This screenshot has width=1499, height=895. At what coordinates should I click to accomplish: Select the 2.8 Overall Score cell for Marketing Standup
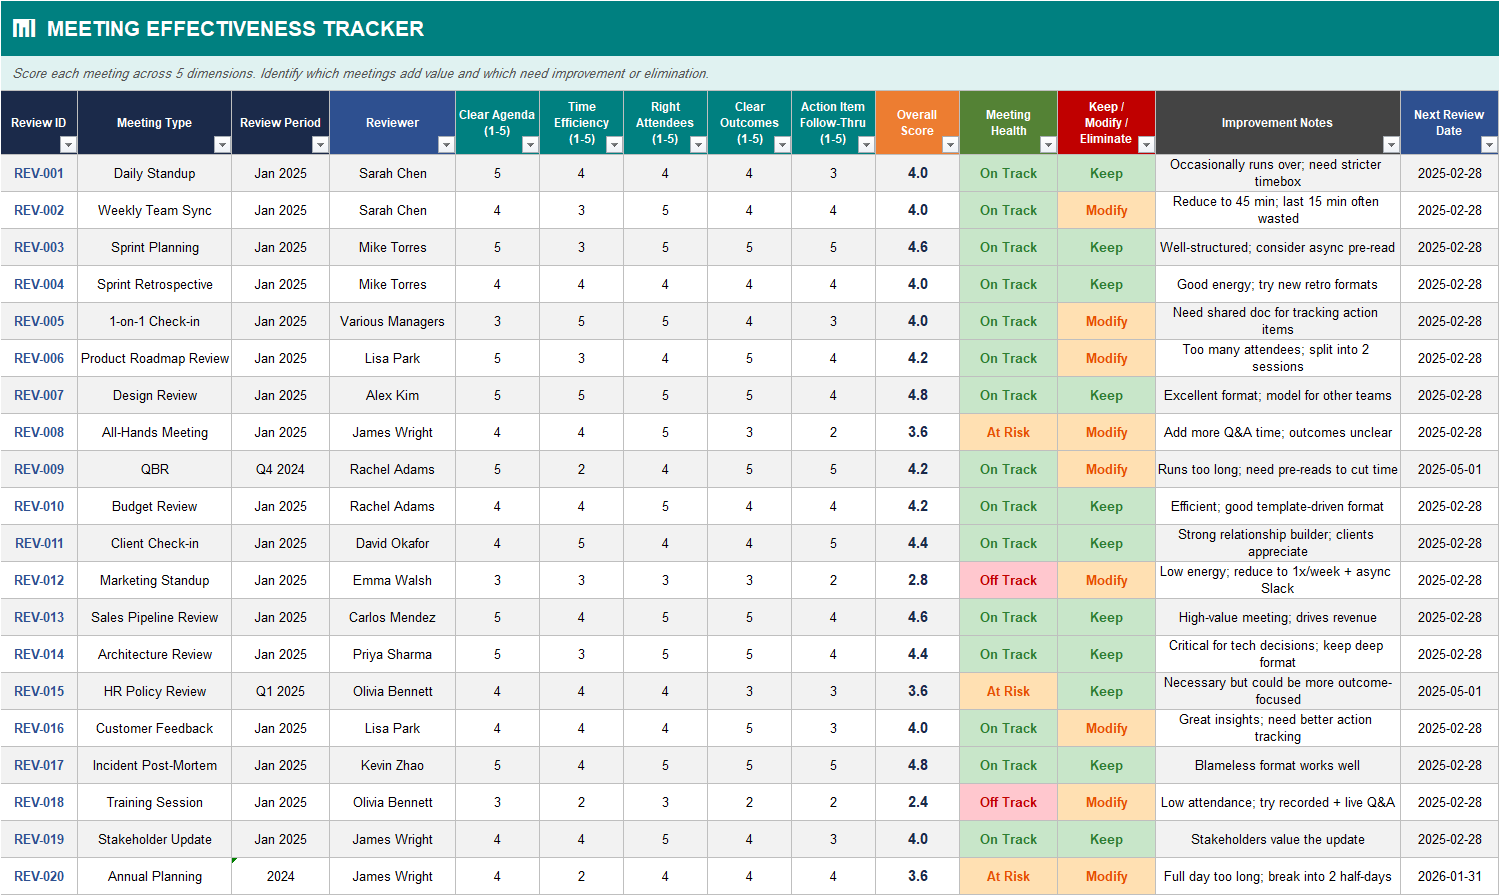click(x=916, y=580)
